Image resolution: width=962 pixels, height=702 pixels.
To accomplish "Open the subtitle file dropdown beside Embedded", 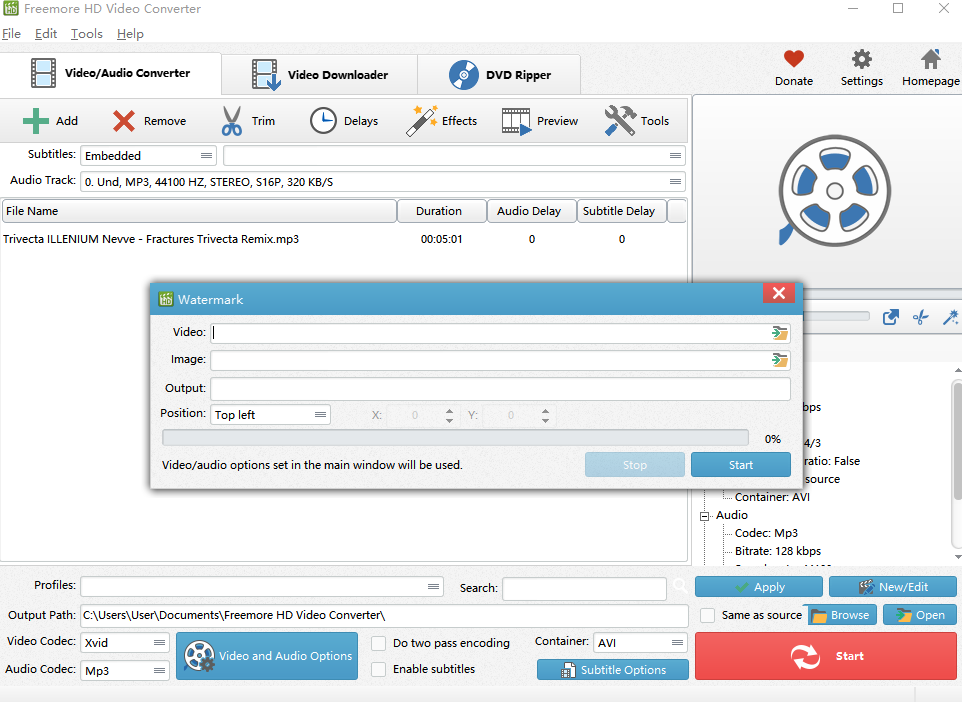I will 454,156.
